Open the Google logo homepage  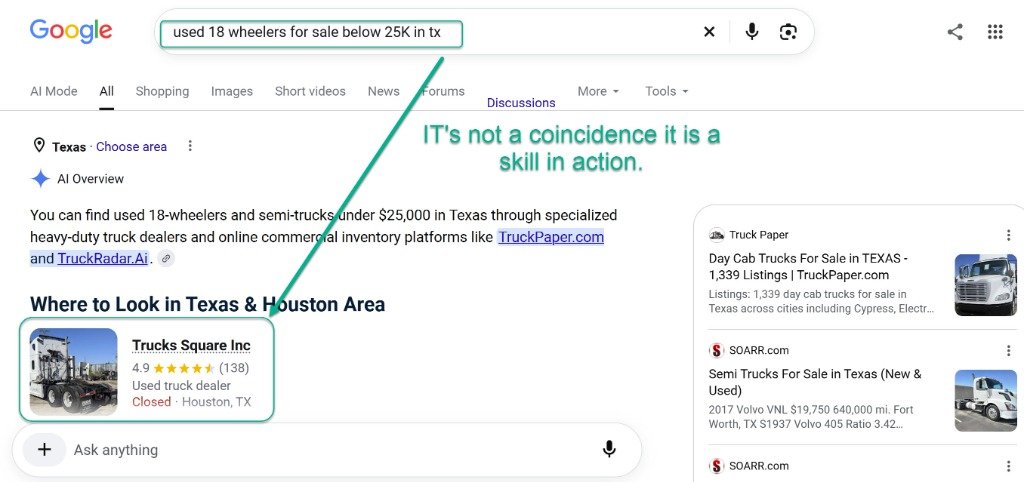[x=71, y=31]
